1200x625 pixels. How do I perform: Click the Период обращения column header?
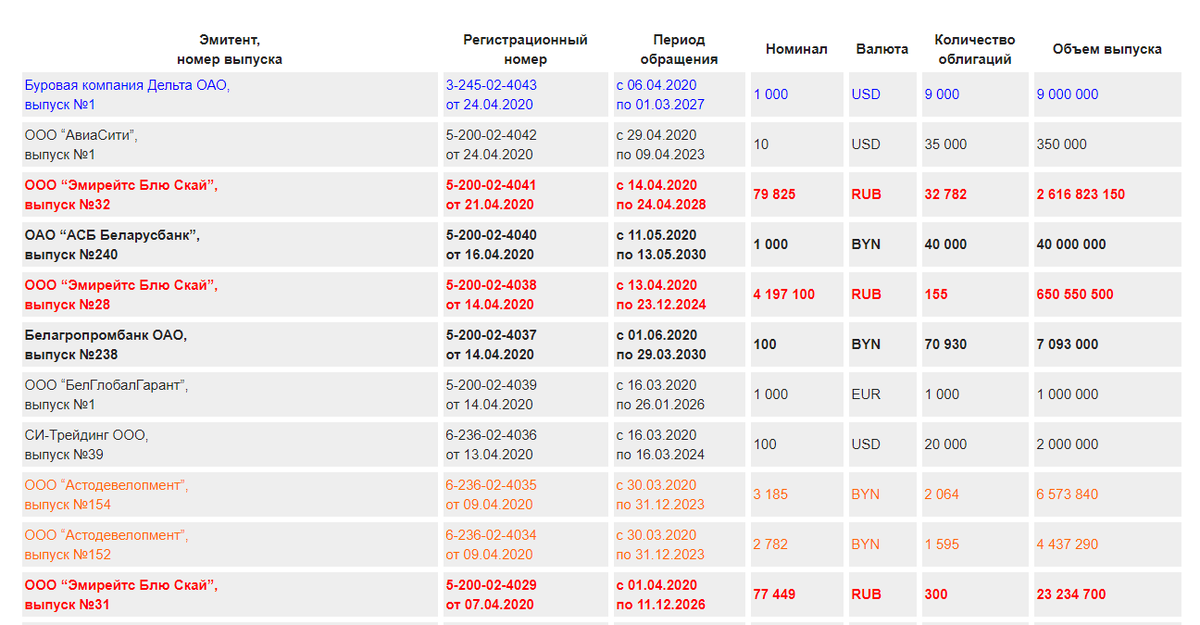click(679, 49)
